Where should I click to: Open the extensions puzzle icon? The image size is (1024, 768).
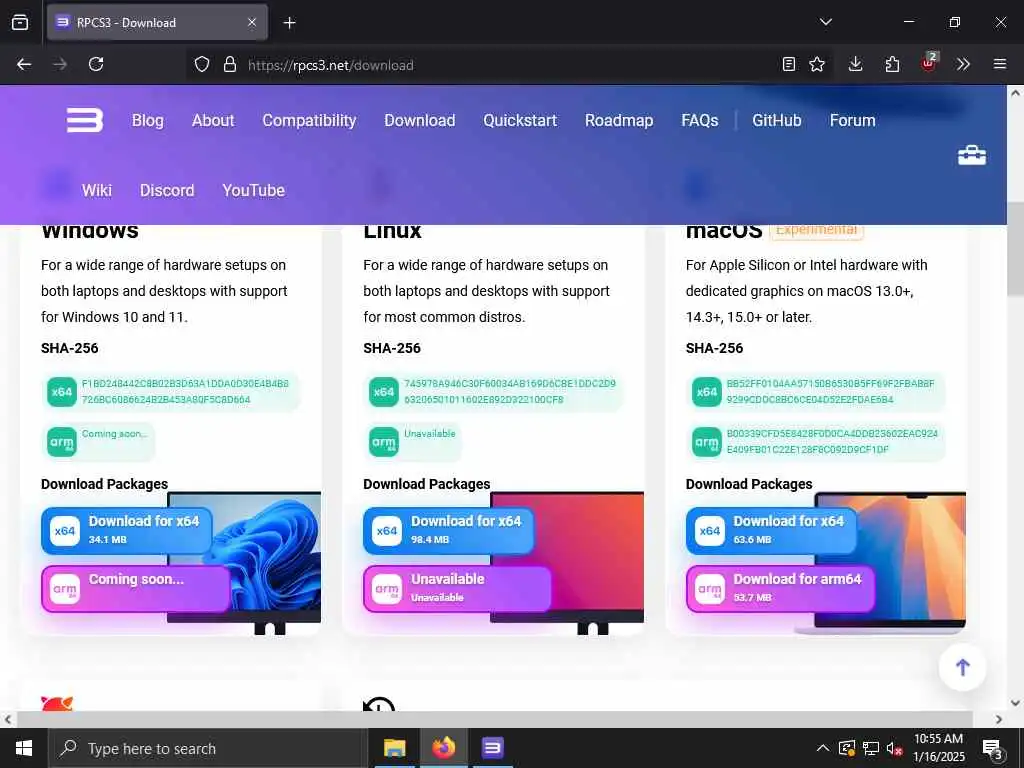(x=892, y=64)
